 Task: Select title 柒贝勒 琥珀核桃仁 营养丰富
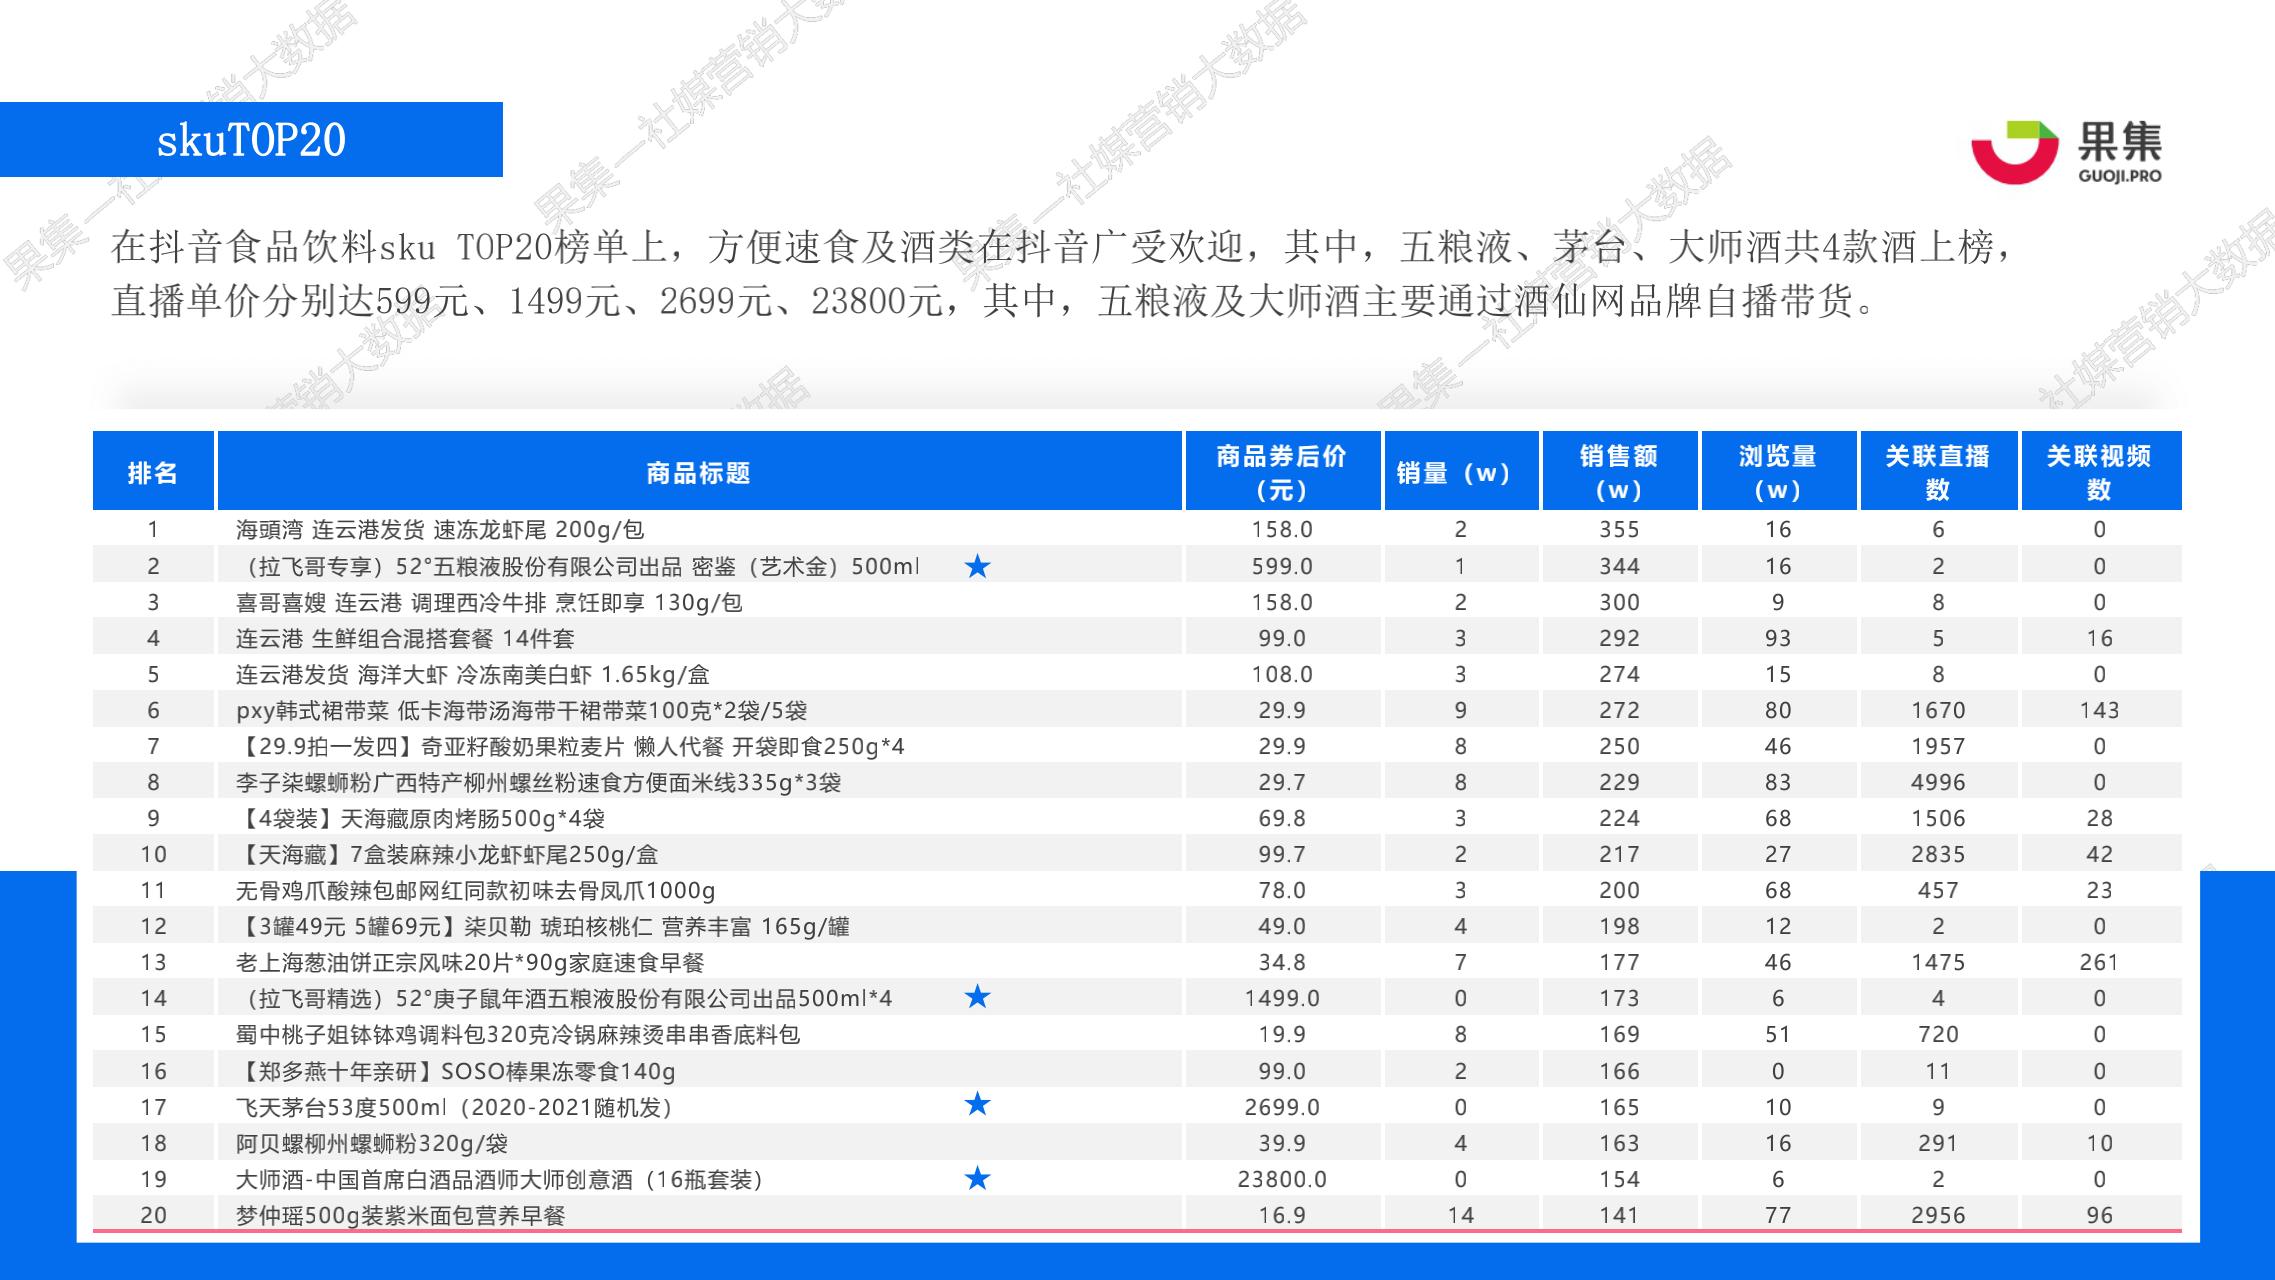(542, 927)
